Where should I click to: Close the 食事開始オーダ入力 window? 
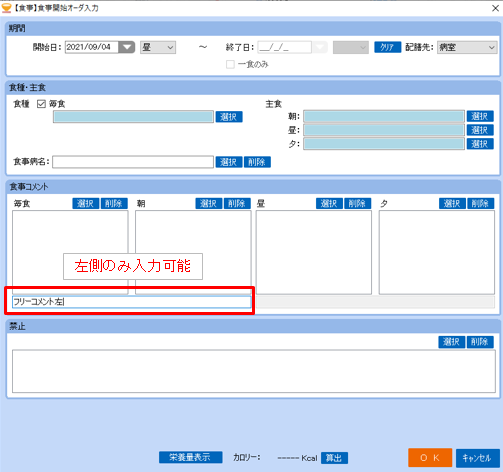(x=495, y=8)
